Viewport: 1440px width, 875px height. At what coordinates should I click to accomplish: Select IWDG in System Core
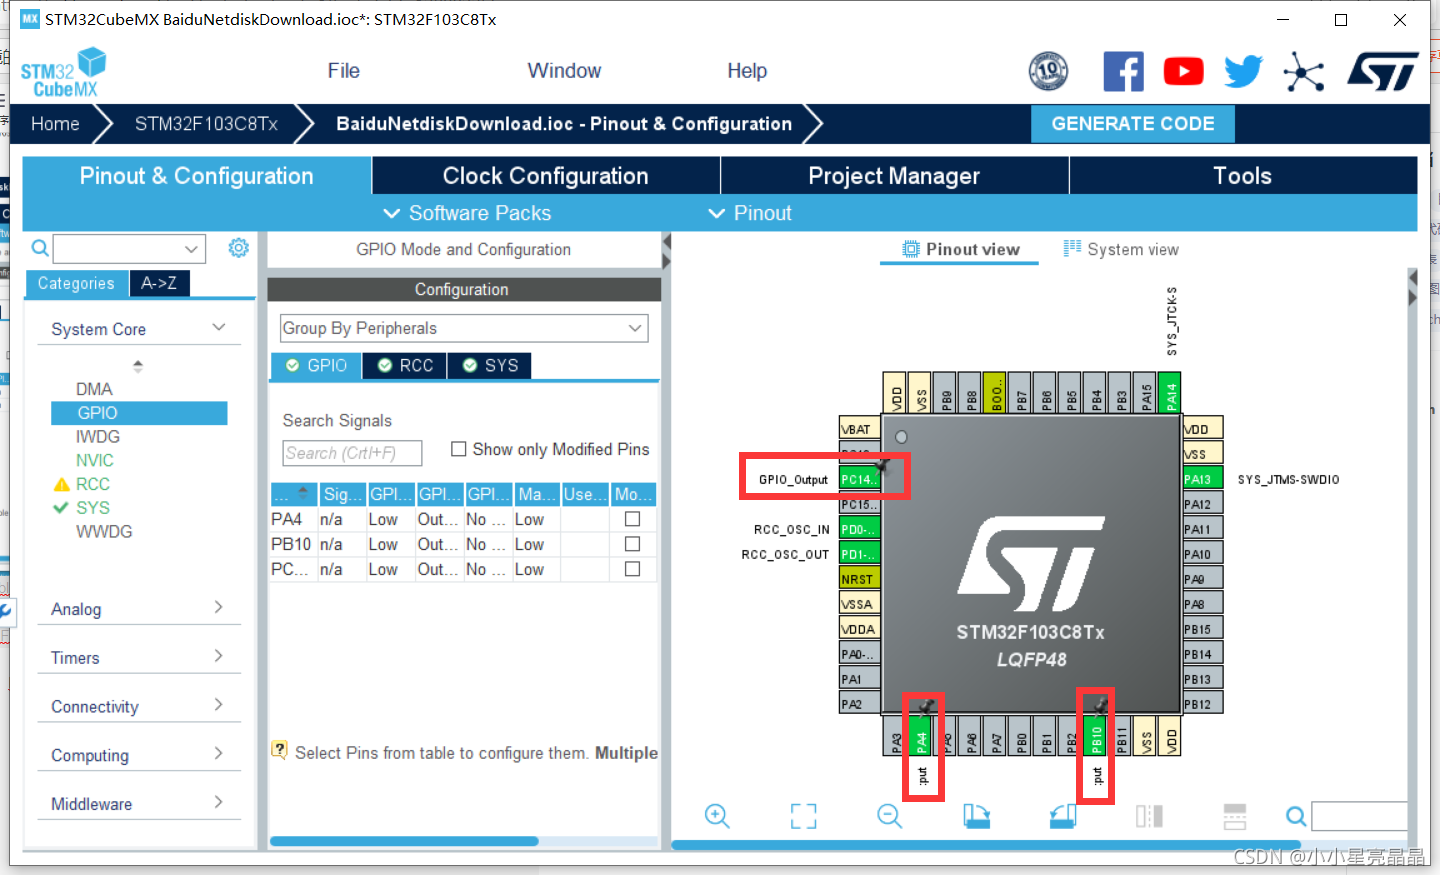click(x=98, y=437)
